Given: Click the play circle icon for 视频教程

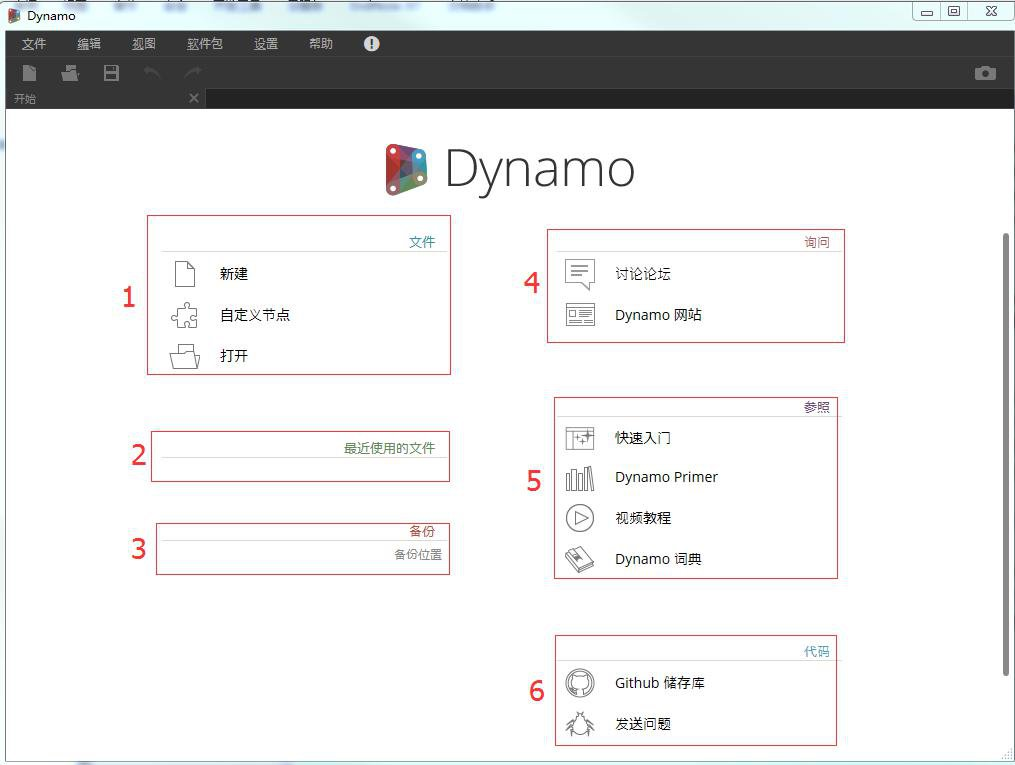Looking at the screenshot, I should tap(580, 518).
